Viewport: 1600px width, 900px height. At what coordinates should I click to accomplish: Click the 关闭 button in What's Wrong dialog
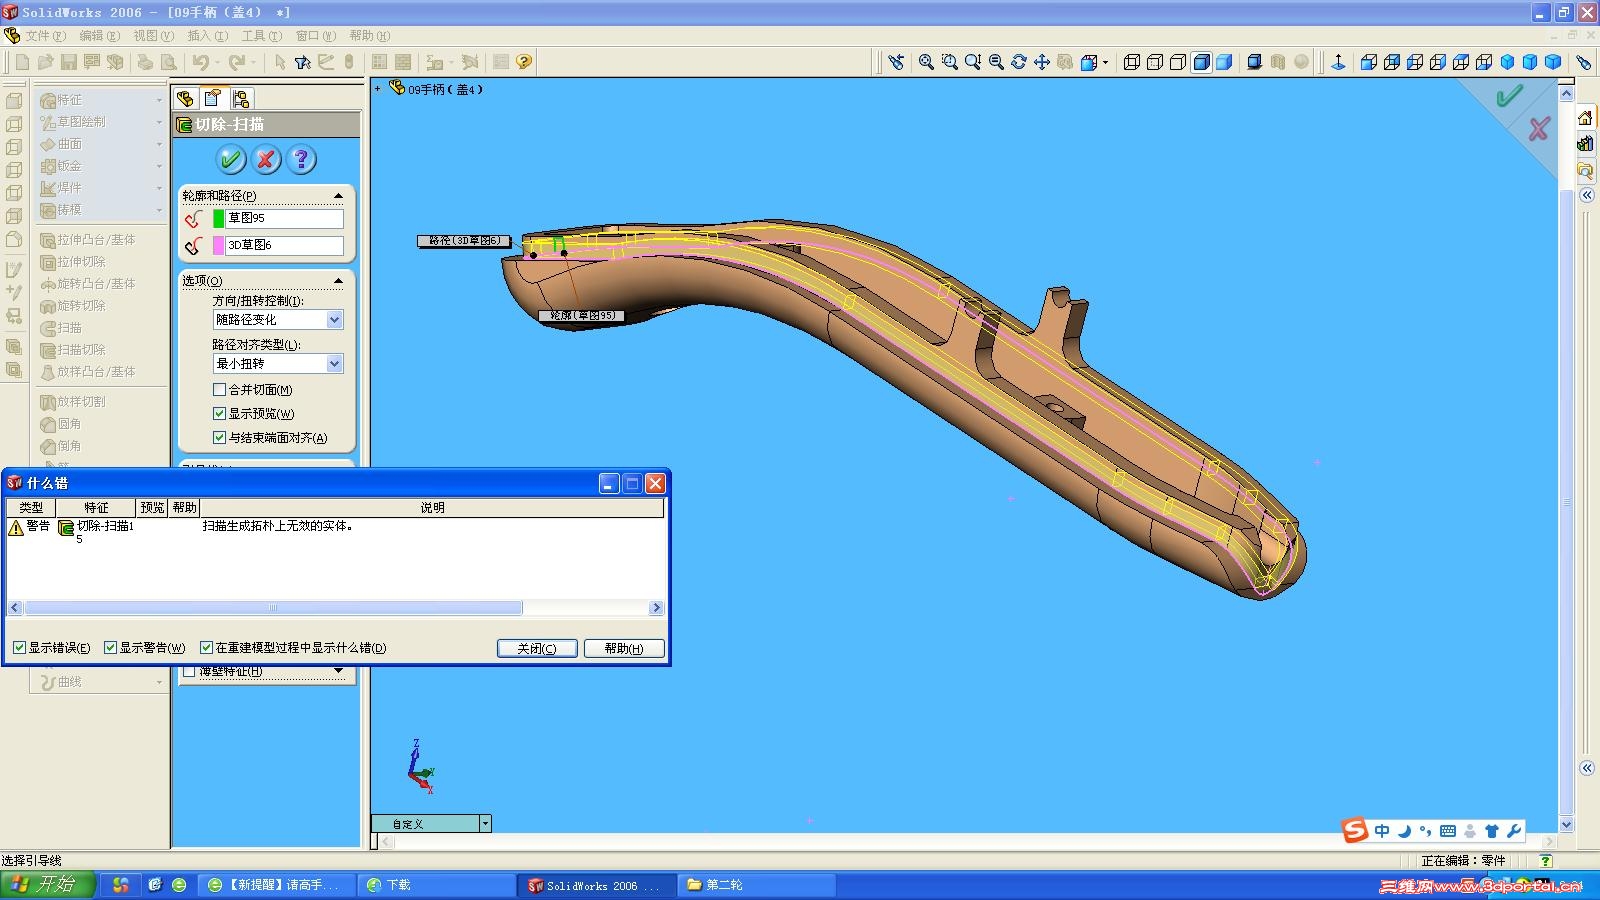point(537,648)
